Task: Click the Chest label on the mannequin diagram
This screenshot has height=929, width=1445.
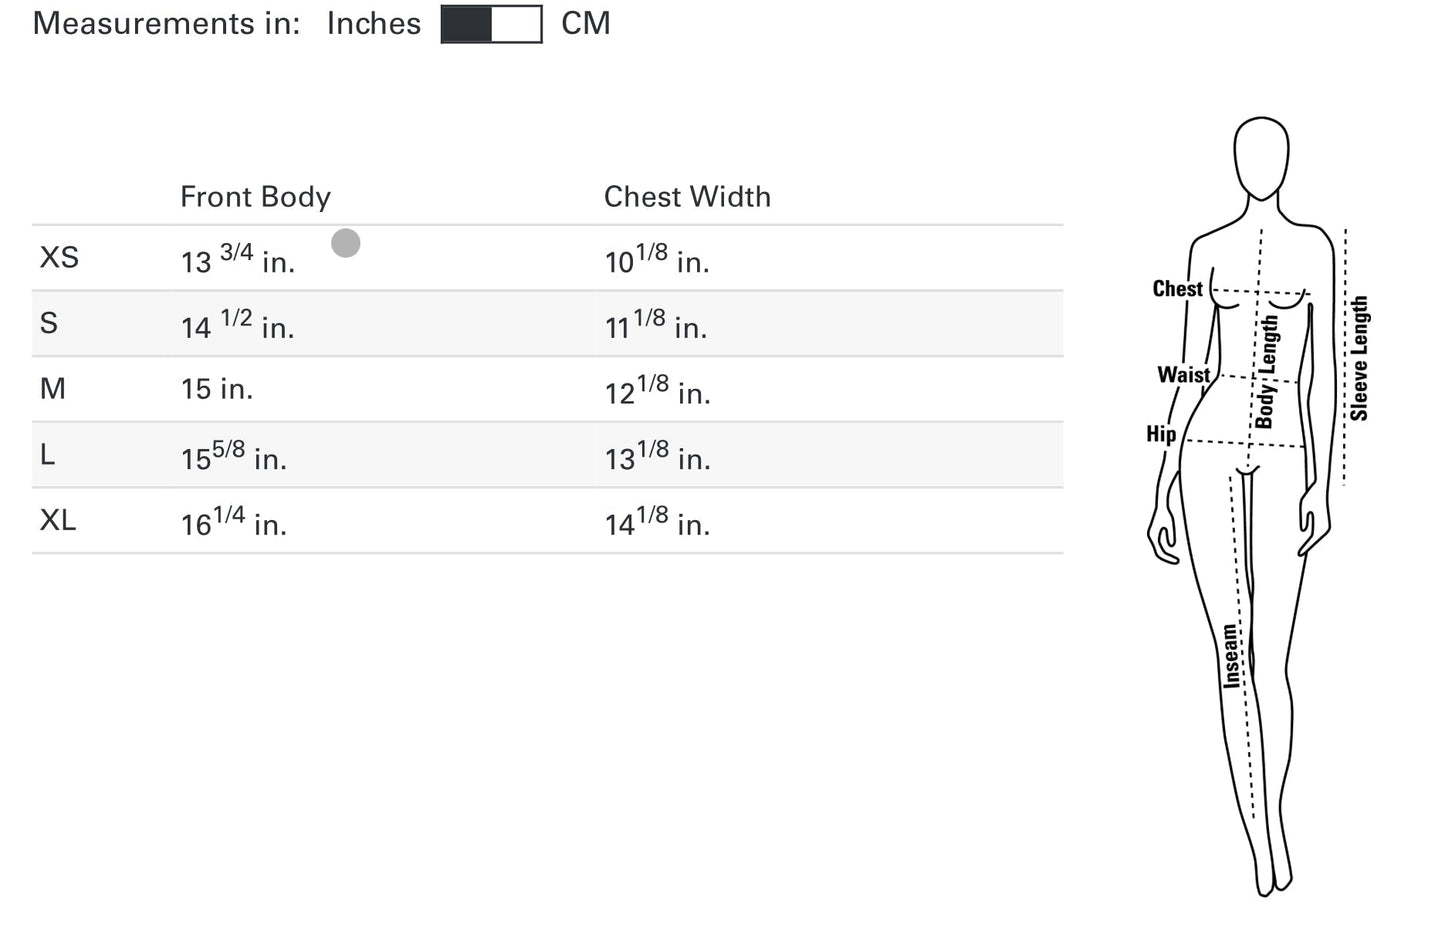Action: tap(1177, 289)
